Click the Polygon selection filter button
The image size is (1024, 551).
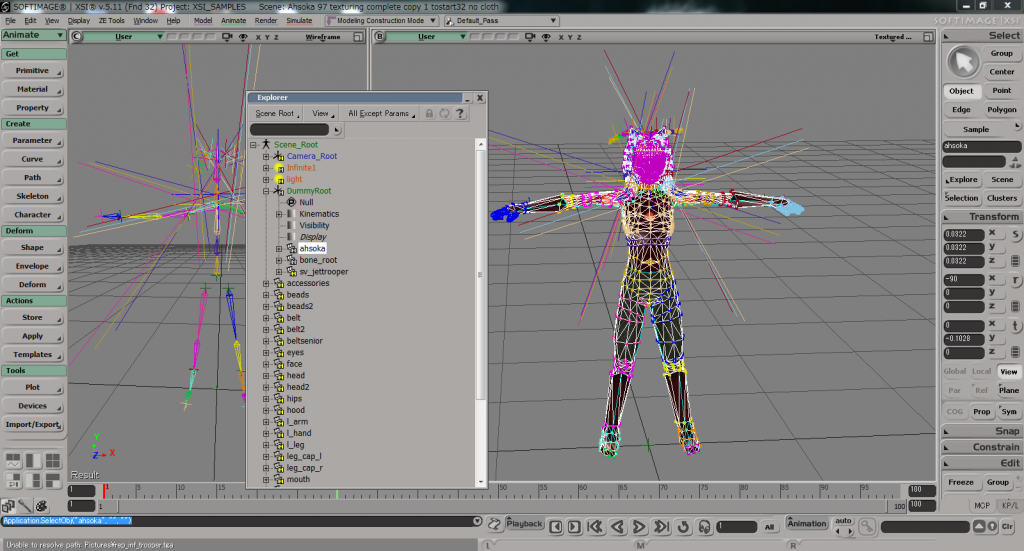pyautogui.click(x=1001, y=110)
